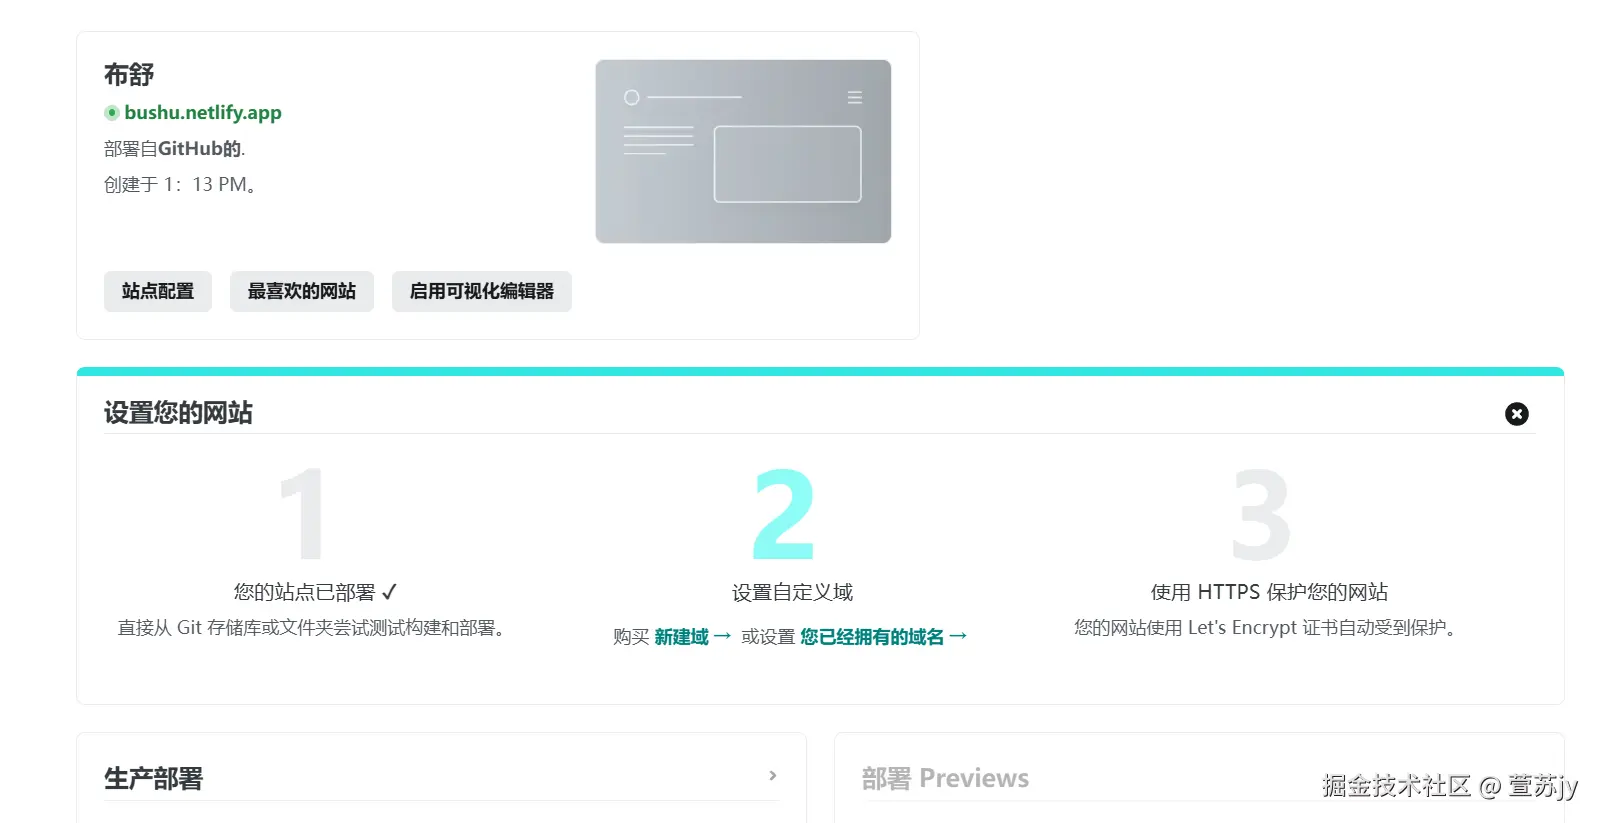This screenshot has width=1601, height=823.
Task: Open the 部署 Previews heading
Action: tap(945, 779)
